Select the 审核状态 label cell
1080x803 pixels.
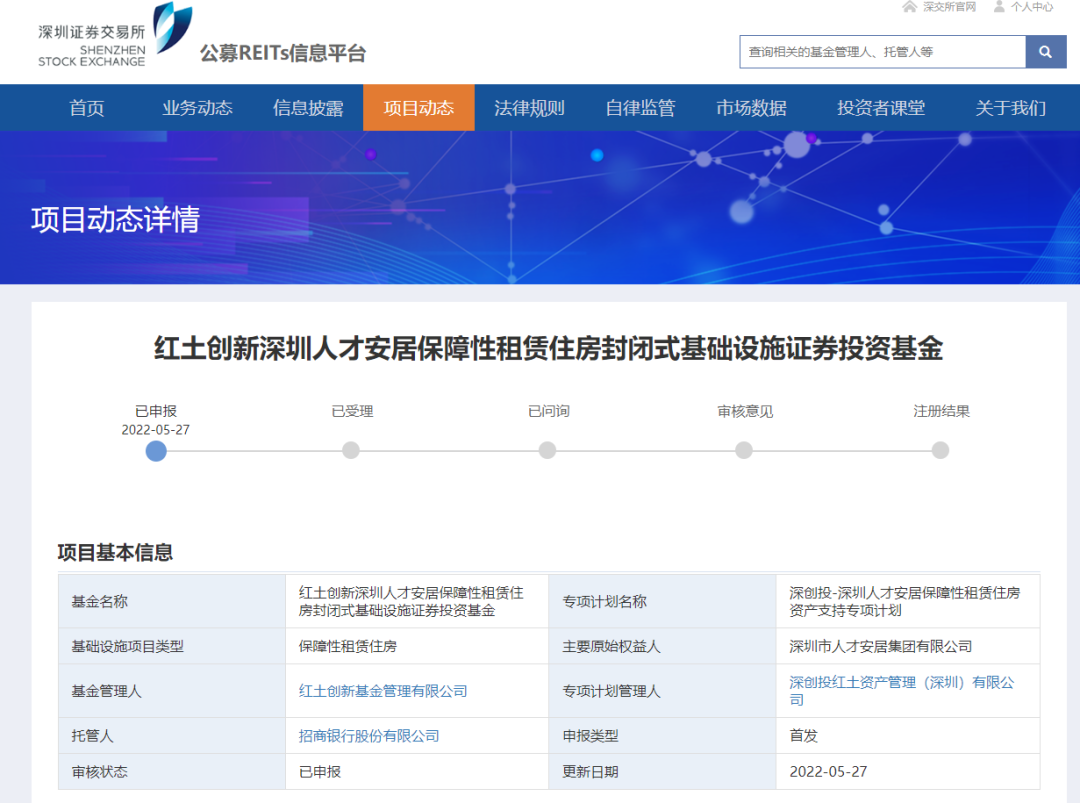point(172,771)
